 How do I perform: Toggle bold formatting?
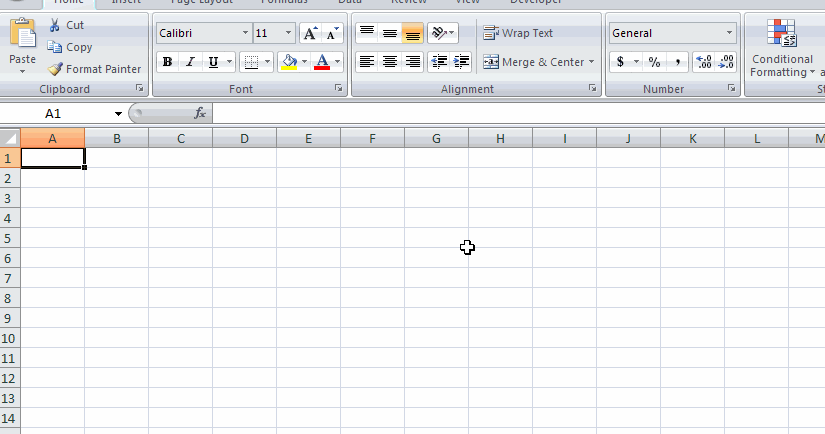pyautogui.click(x=167, y=62)
